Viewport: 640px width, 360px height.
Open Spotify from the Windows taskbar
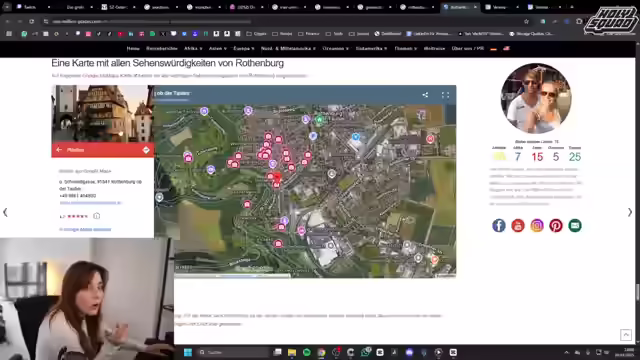[x=307, y=352]
